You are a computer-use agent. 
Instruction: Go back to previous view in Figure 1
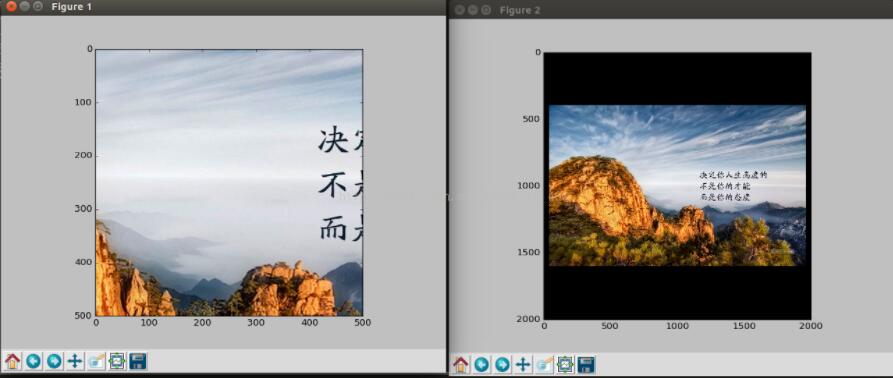(x=34, y=361)
